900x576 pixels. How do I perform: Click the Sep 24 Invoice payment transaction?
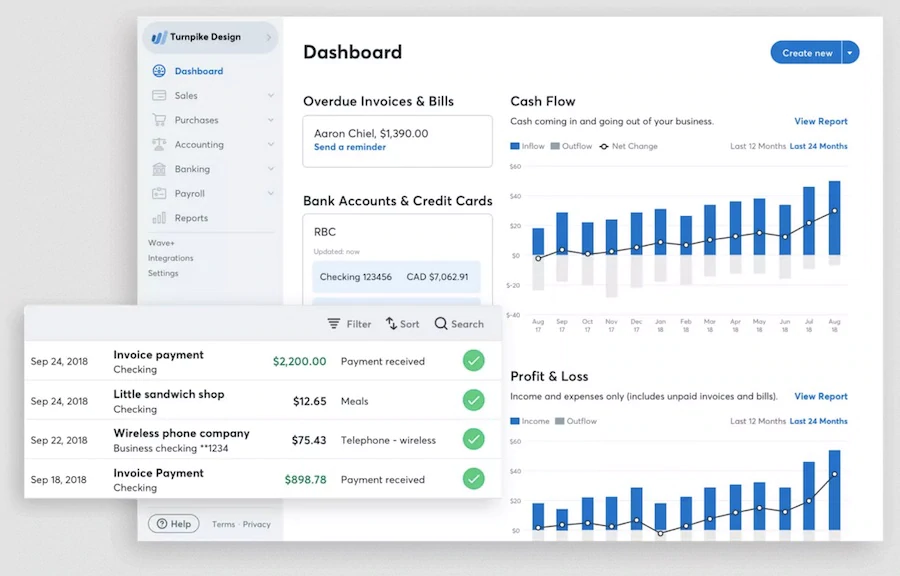(263, 361)
